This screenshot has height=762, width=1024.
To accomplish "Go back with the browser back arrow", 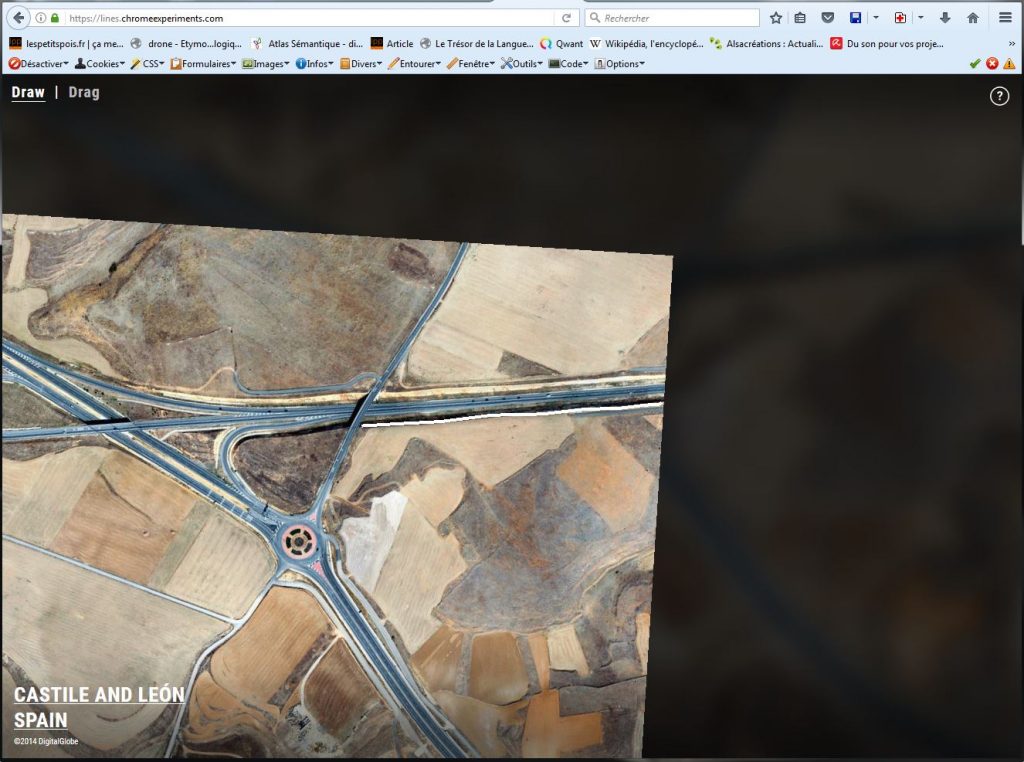I will (x=19, y=18).
